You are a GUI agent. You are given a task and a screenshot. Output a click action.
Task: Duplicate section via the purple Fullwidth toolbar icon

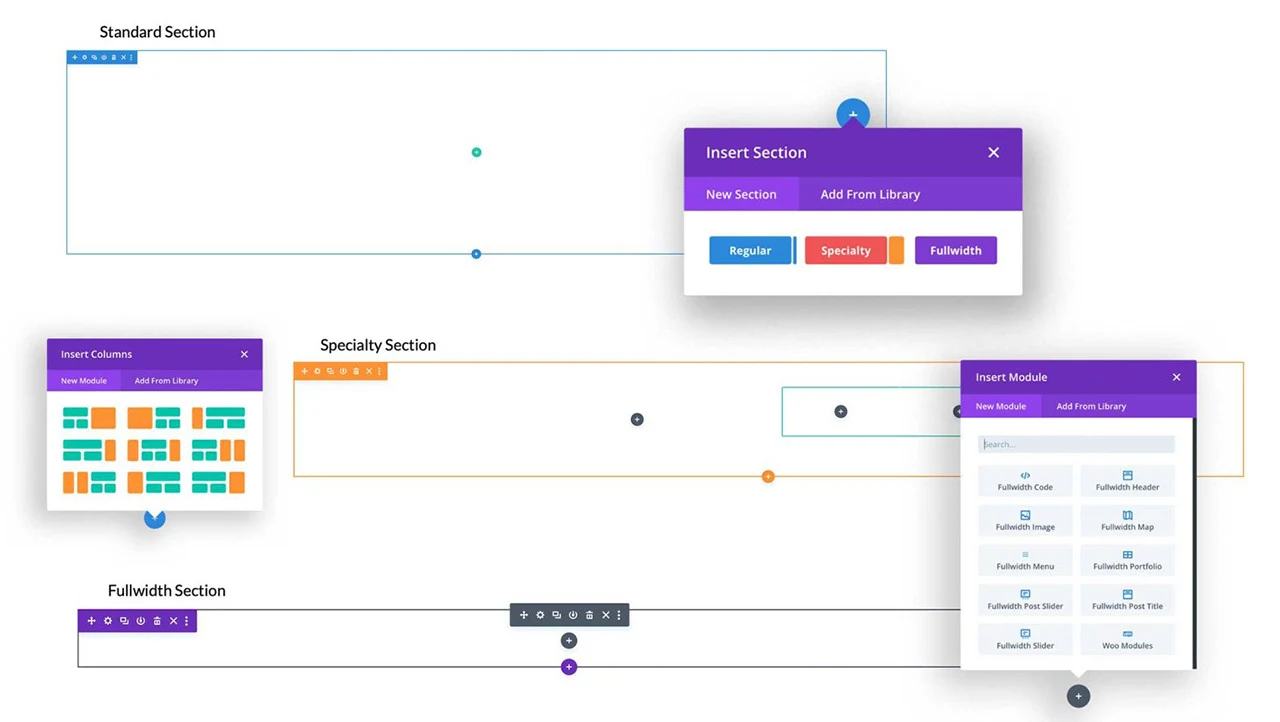point(124,621)
